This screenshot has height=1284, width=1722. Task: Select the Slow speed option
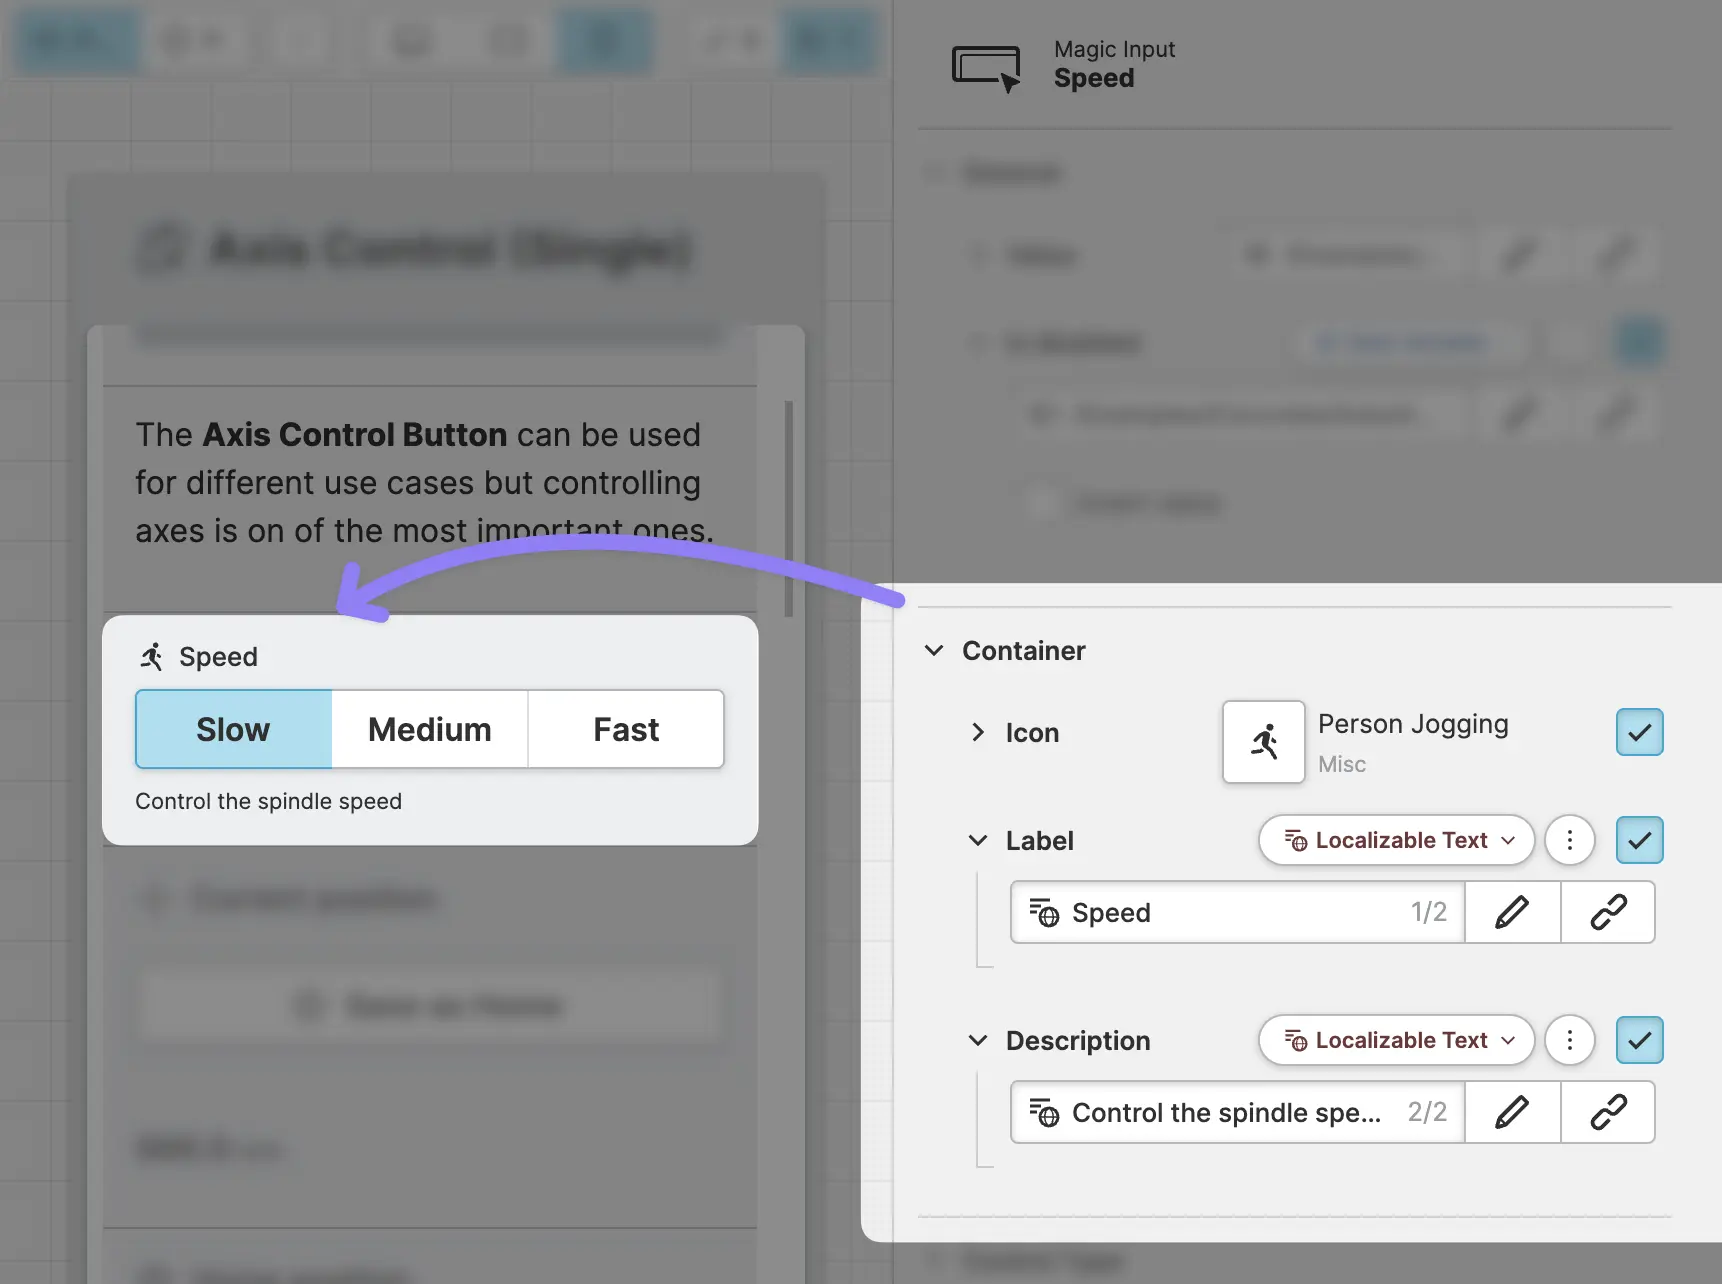click(233, 730)
